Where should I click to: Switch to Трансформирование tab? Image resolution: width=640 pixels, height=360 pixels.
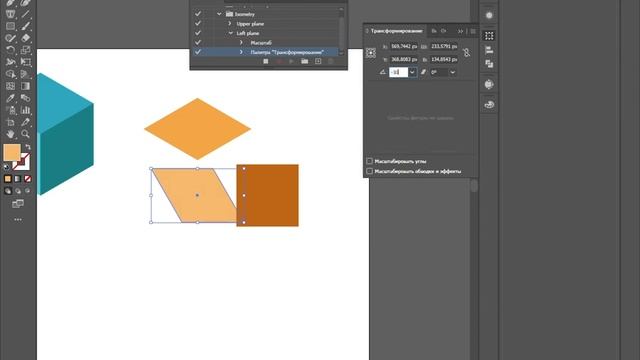pos(396,31)
